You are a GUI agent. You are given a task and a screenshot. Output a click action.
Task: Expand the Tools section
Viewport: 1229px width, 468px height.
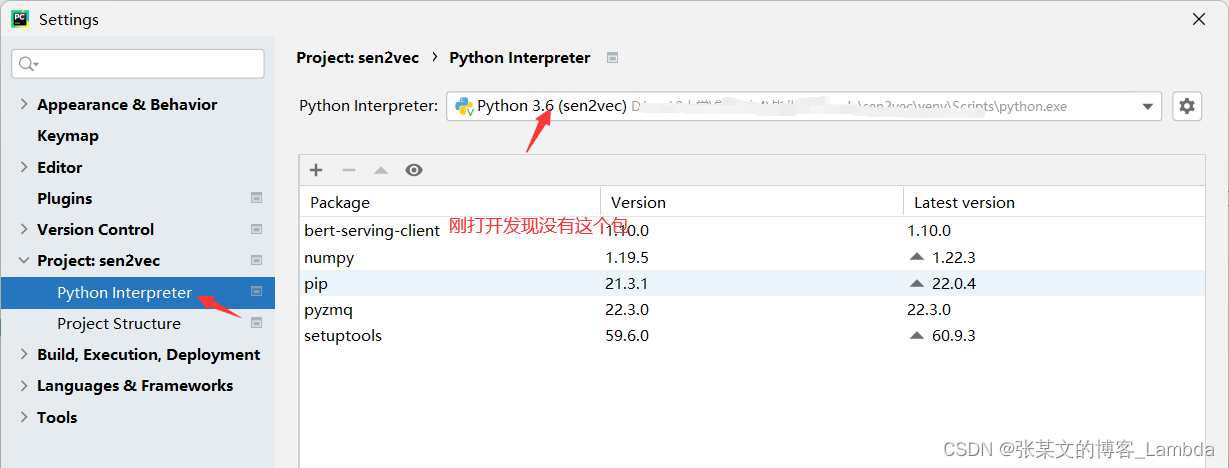pyautogui.click(x=24, y=417)
